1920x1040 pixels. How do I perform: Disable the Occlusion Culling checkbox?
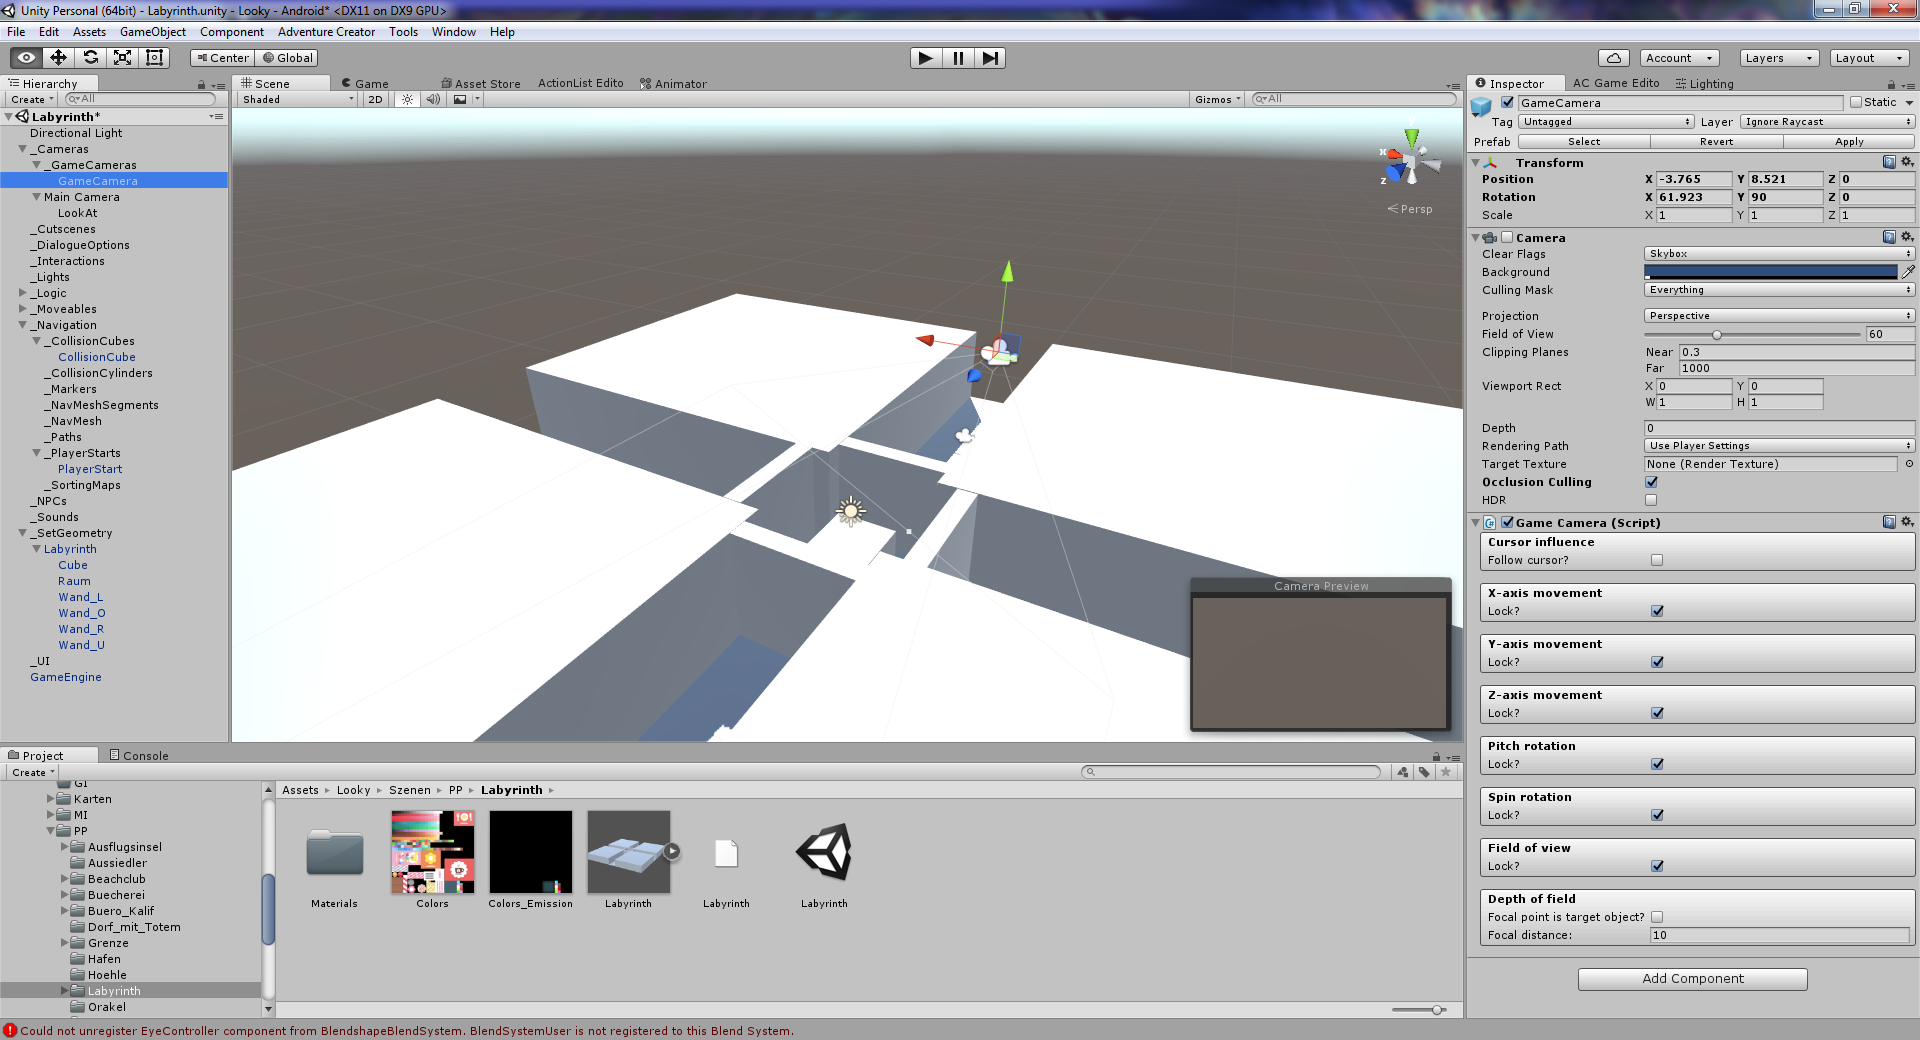(x=1651, y=482)
